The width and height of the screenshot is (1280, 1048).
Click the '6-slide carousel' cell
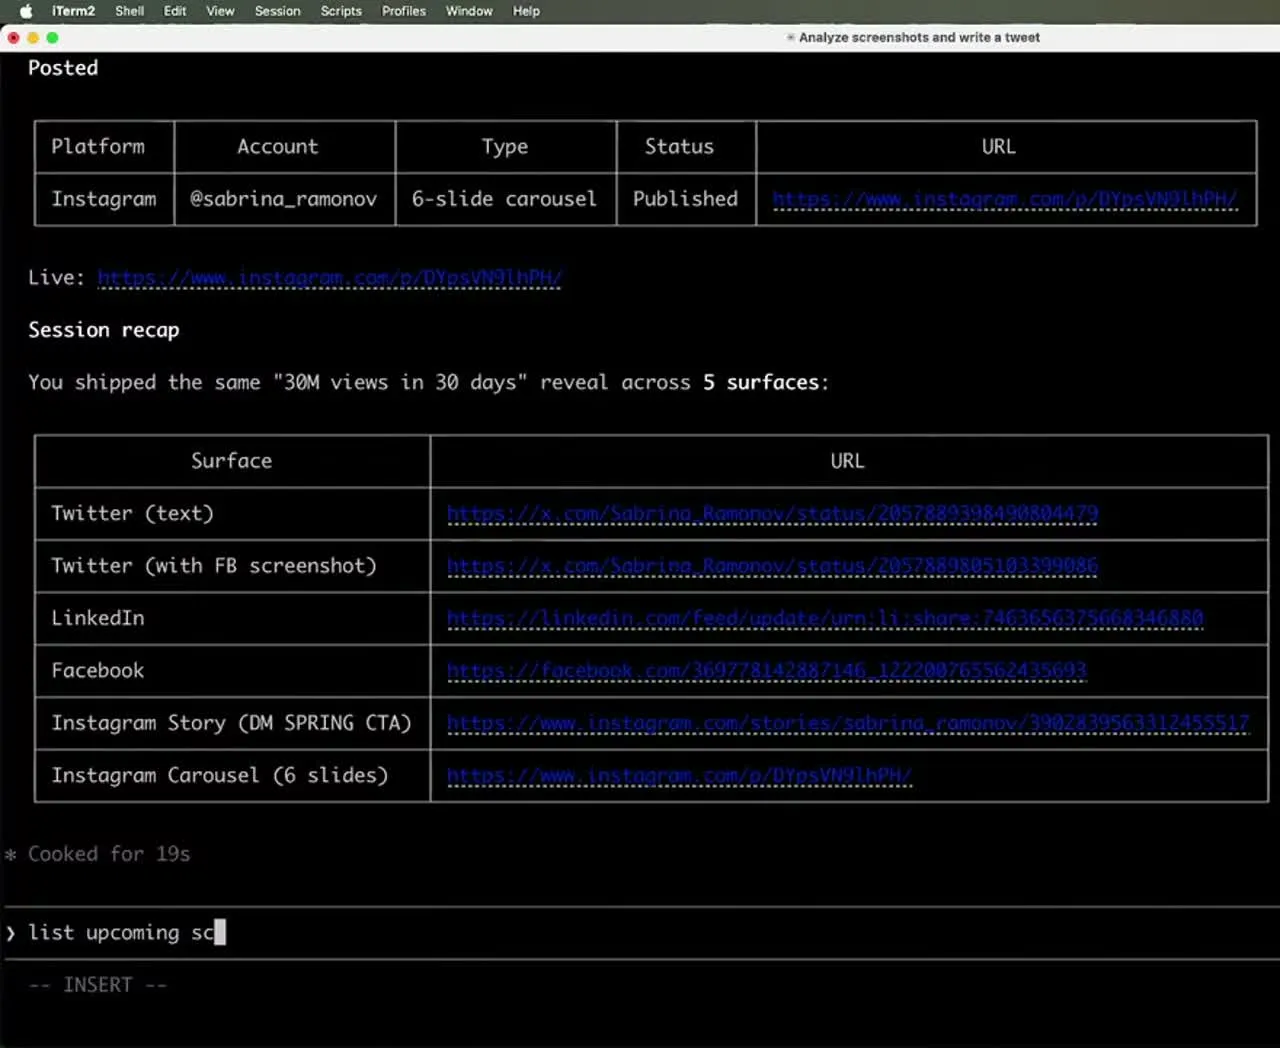[x=504, y=199]
